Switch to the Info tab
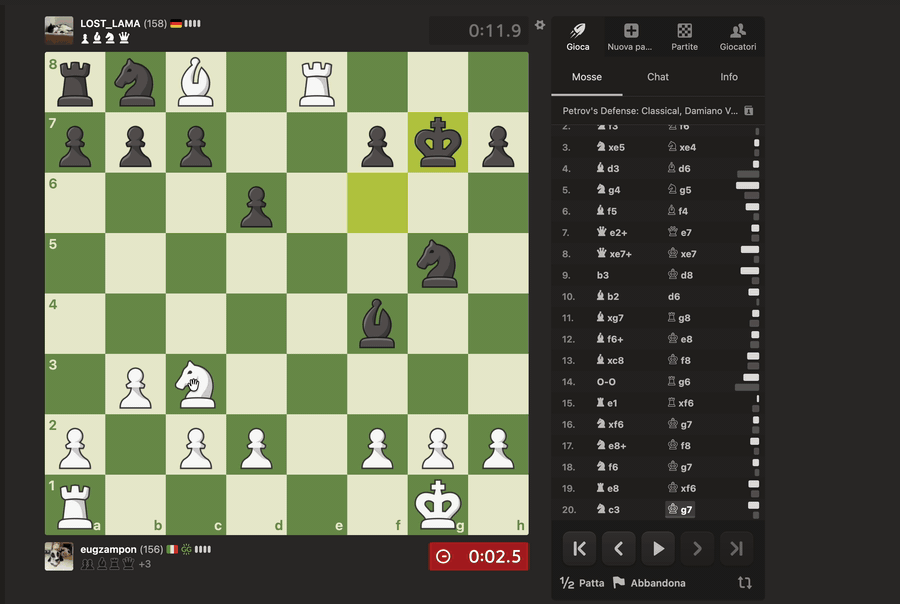 tap(729, 77)
